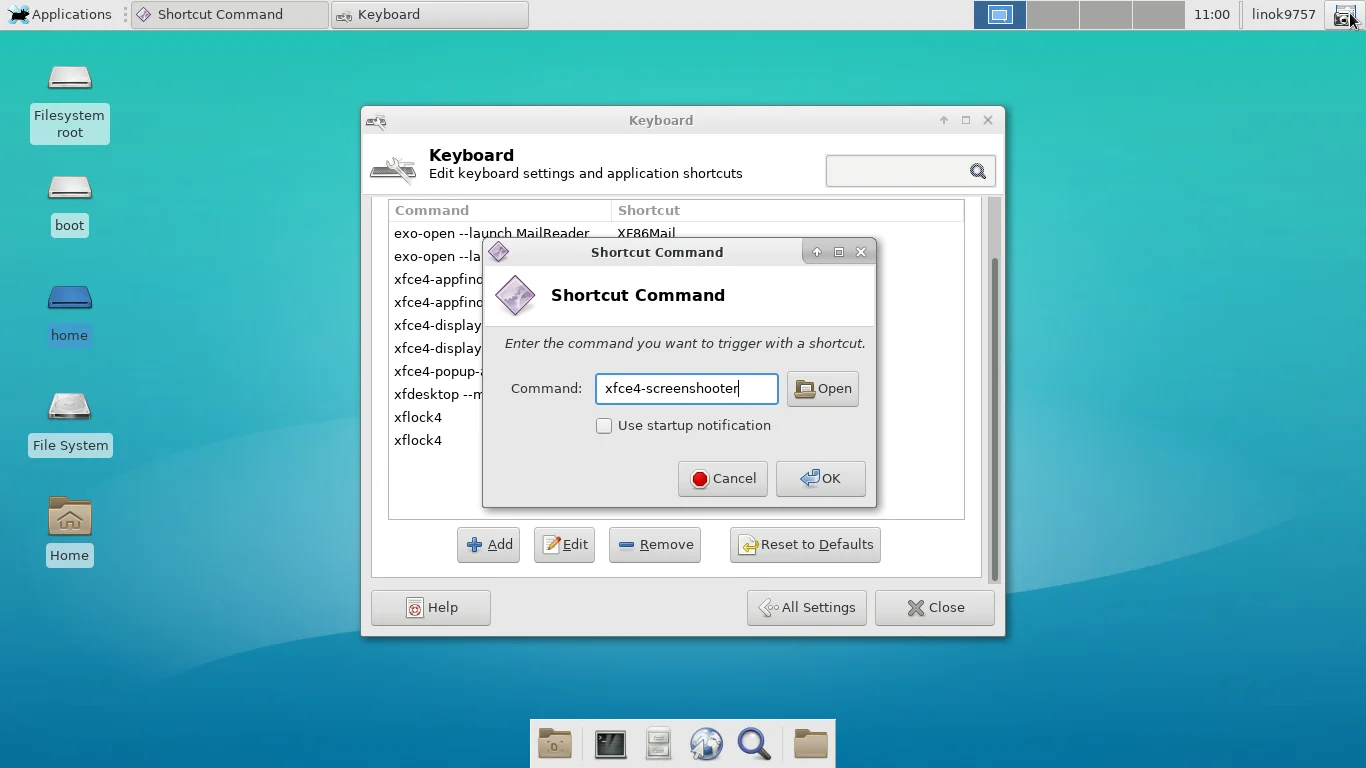This screenshot has width=1366, height=768.
Task: Switch to the Keyboard taskbar window
Action: pos(429,15)
